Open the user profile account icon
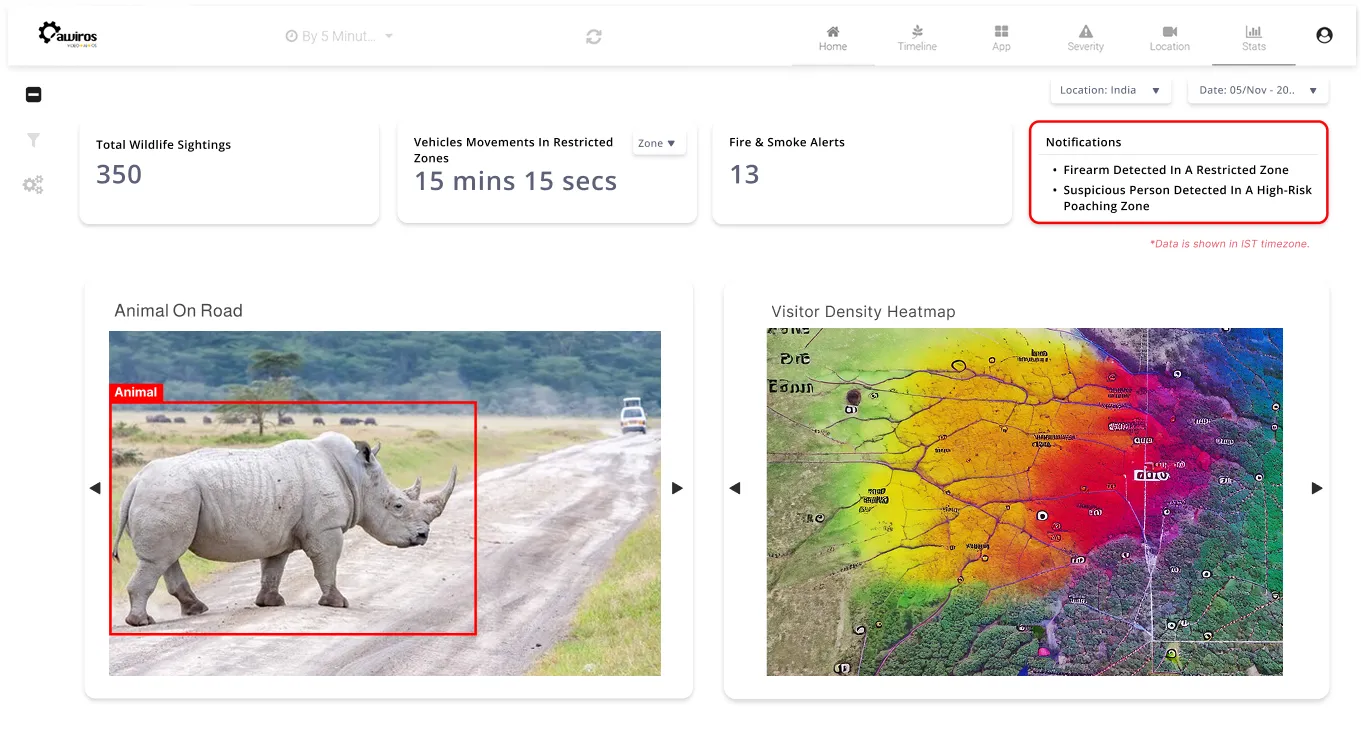The image size is (1364, 729). pos(1324,36)
